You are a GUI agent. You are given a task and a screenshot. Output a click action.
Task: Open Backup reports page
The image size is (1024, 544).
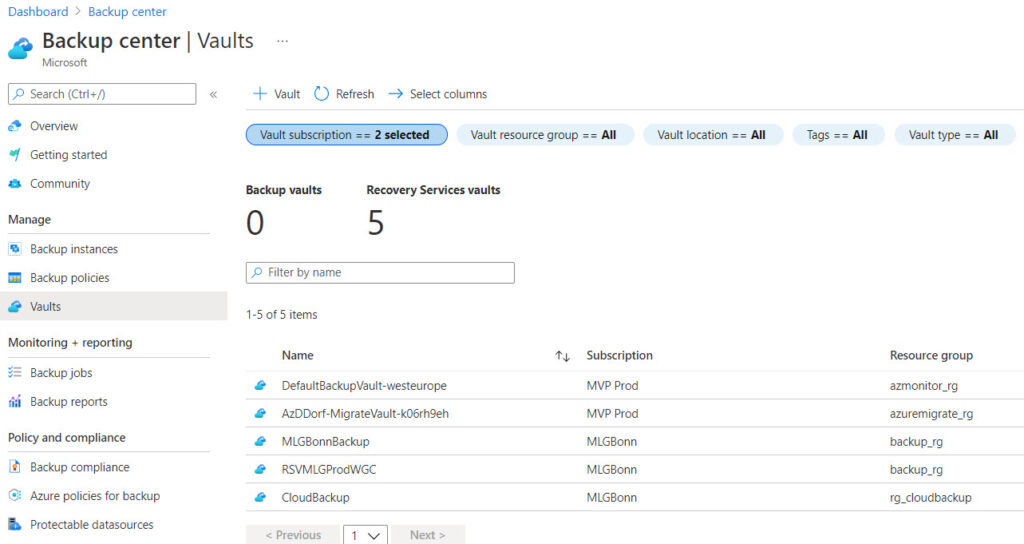(x=69, y=401)
